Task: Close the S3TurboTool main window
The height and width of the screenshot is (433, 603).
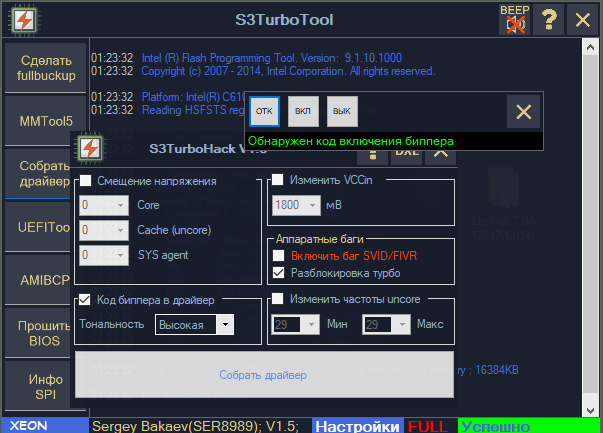Action: [583, 20]
